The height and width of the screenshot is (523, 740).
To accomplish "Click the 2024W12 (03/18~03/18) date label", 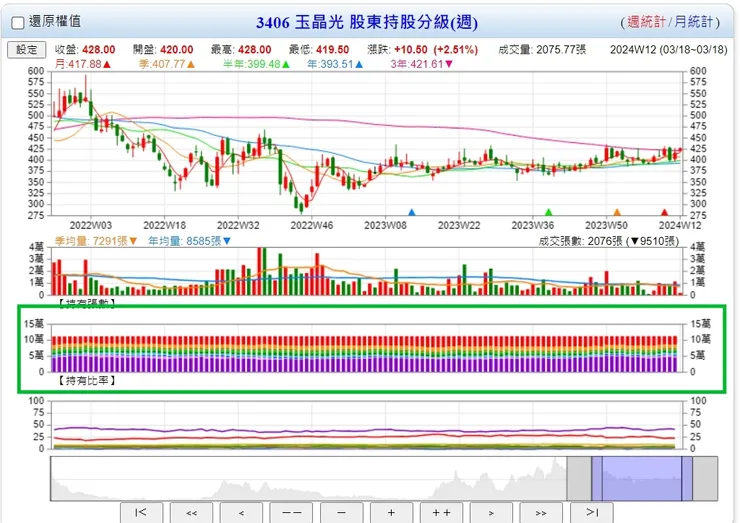I will (x=669, y=50).
